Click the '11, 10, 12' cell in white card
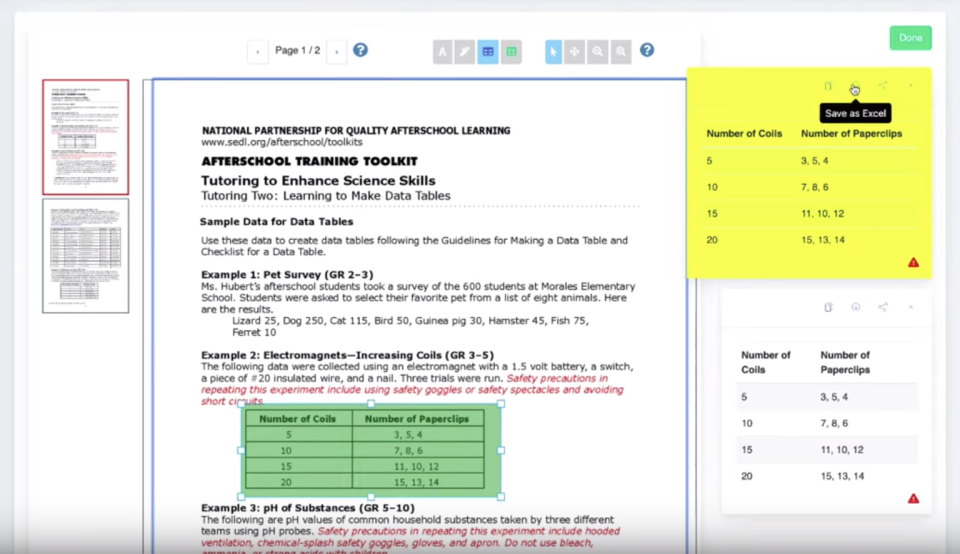Viewport: 960px width, 554px height. (x=842, y=450)
